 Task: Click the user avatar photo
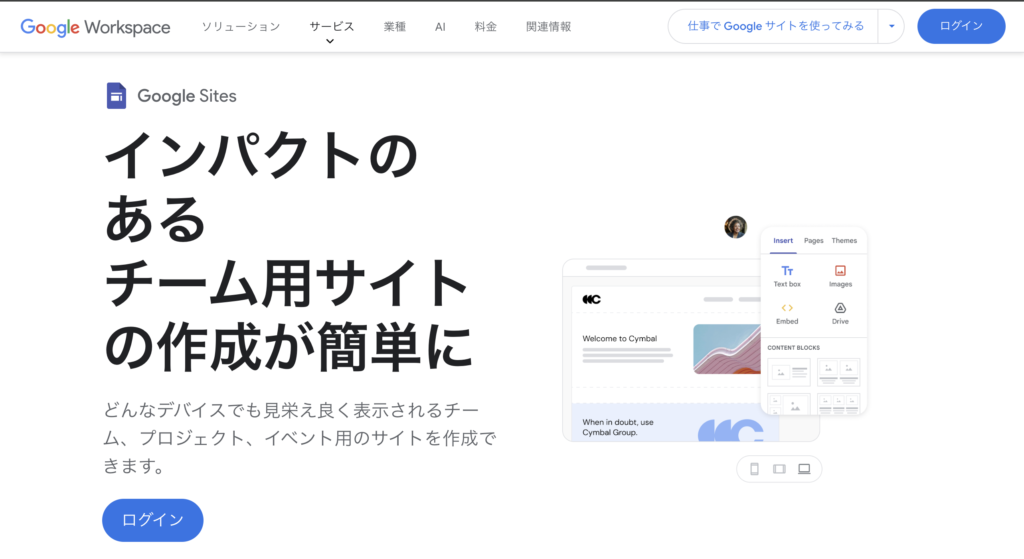click(735, 227)
